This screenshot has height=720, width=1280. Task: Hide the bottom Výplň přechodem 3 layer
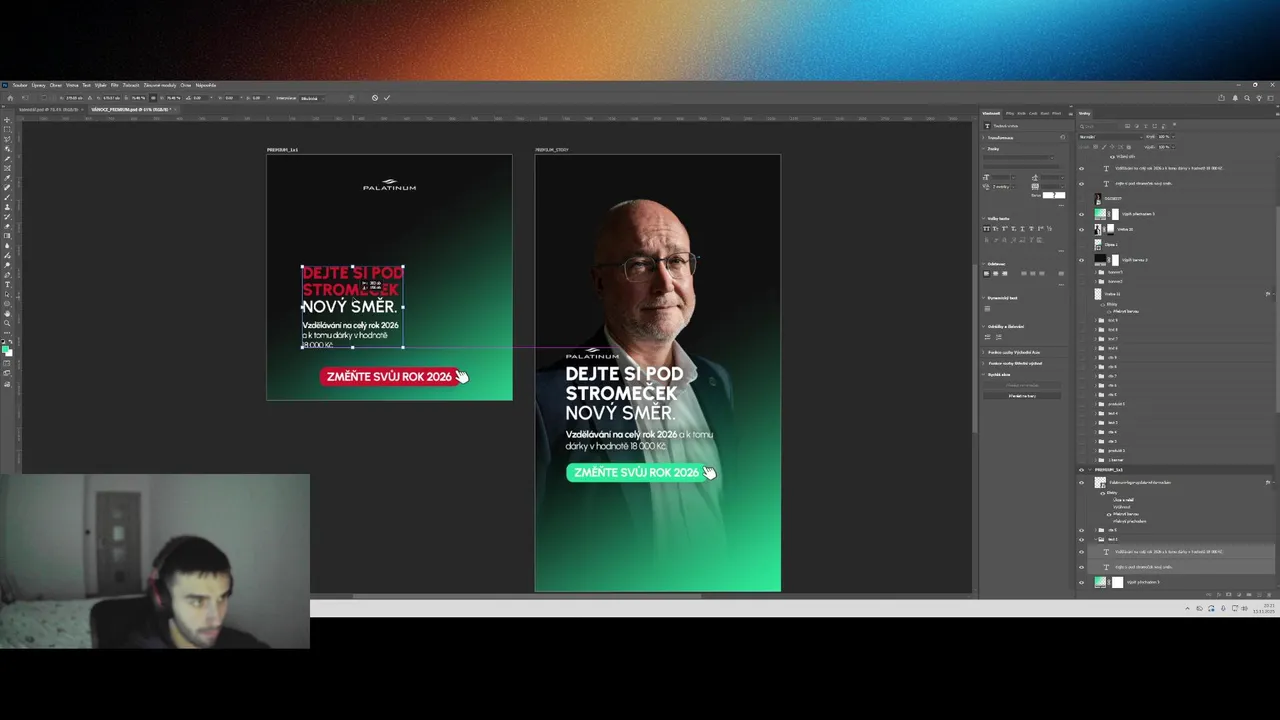tap(1081, 582)
